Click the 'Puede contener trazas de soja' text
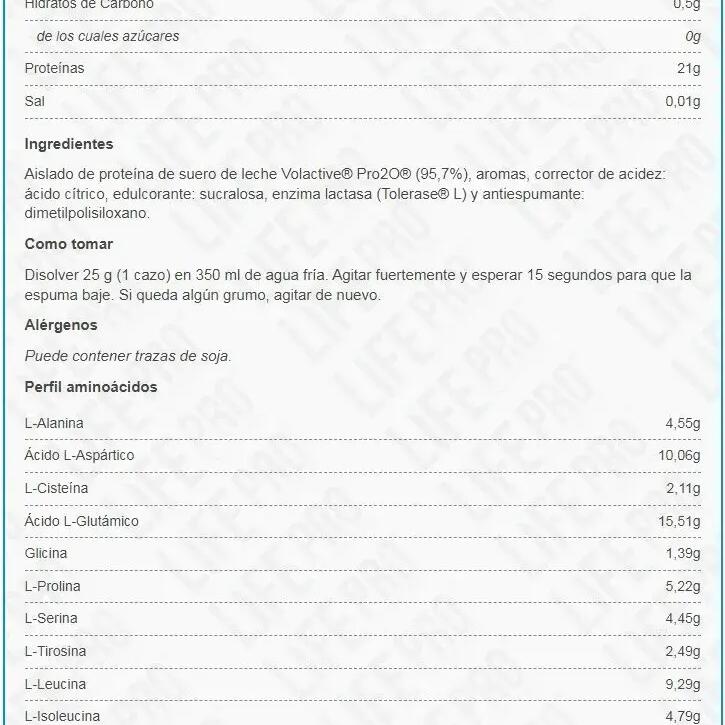 (128, 355)
